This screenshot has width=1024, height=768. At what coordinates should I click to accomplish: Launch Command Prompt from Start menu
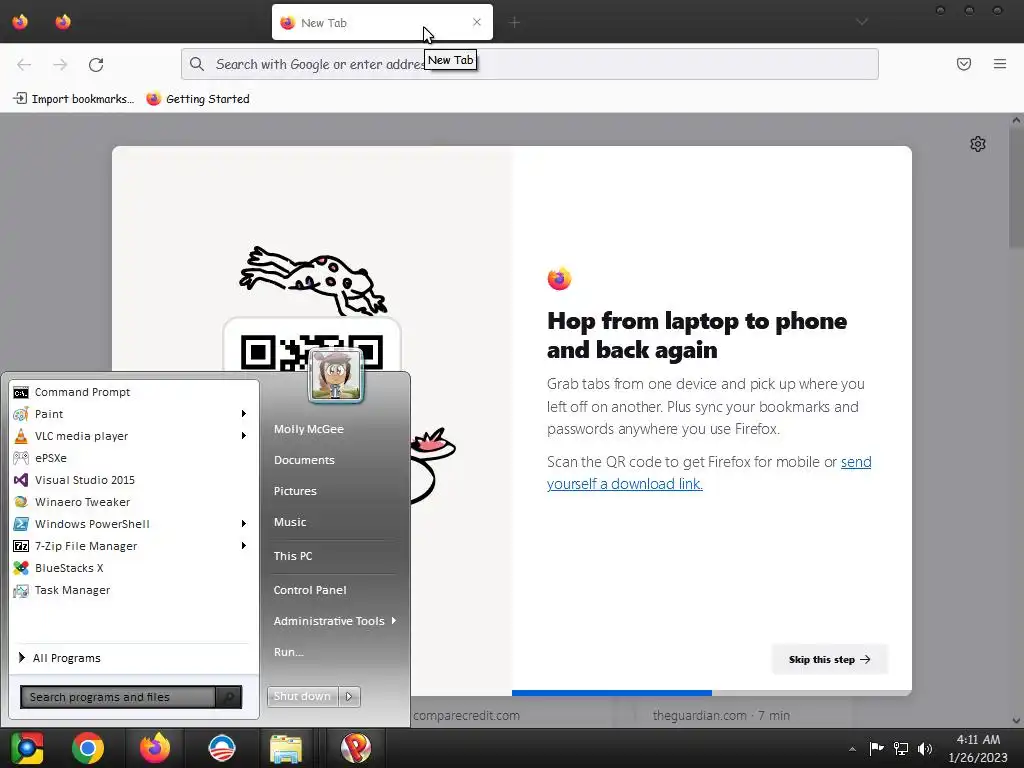pyautogui.click(x=131, y=392)
